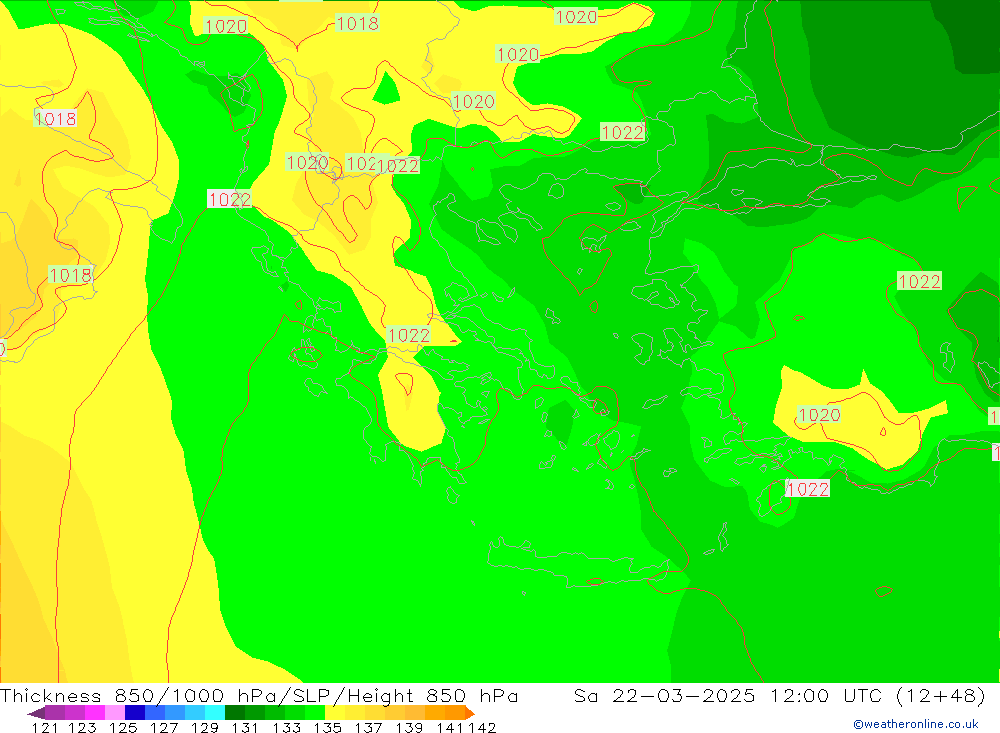Image resolution: width=1000 pixels, height=733 pixels.
Task: Click legend value 139
Action: point(409,727)
